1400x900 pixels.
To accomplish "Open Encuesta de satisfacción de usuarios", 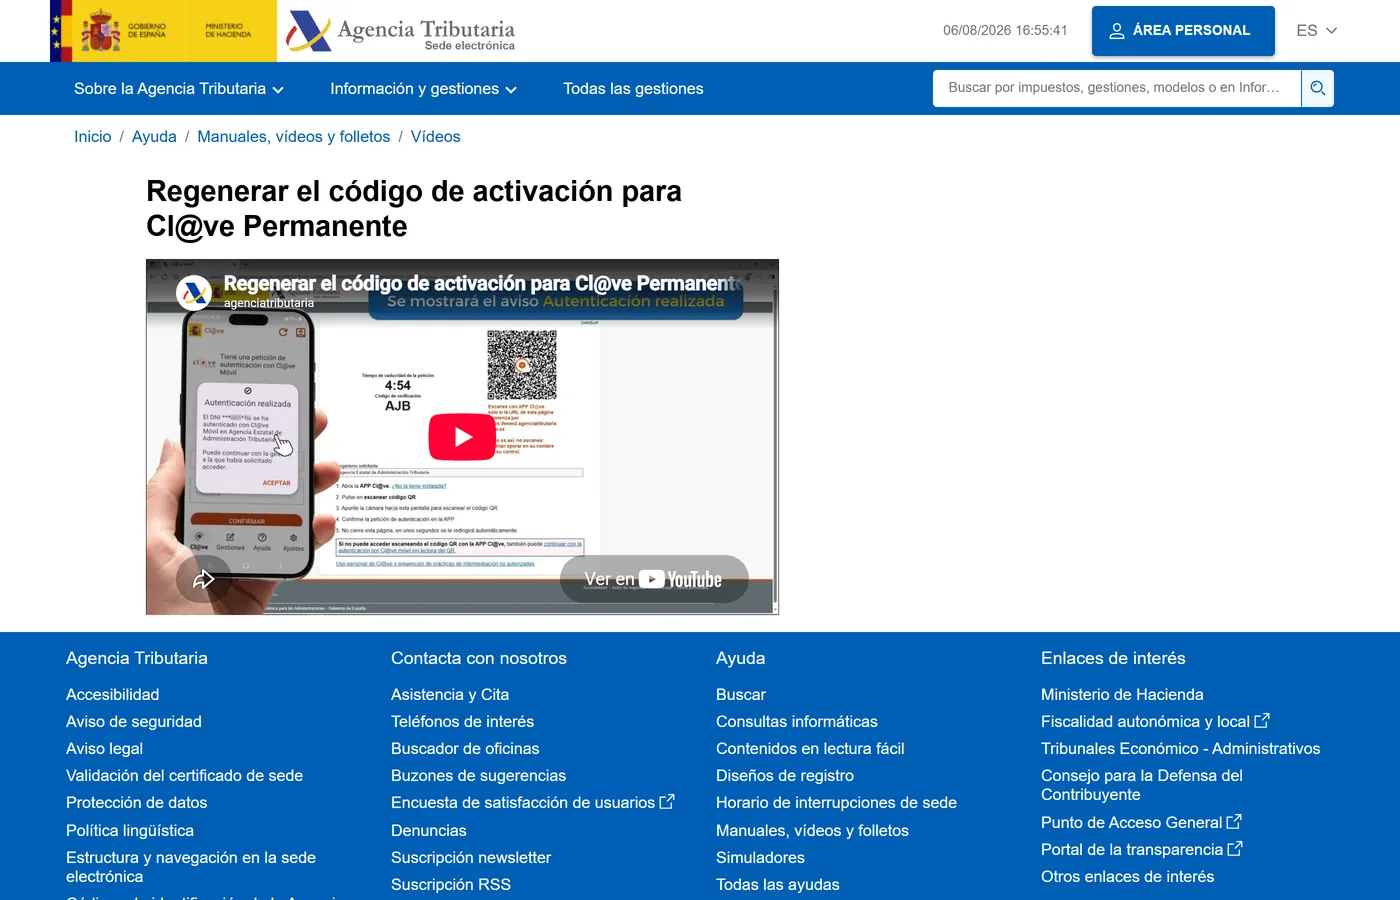I will coord(523,802).
